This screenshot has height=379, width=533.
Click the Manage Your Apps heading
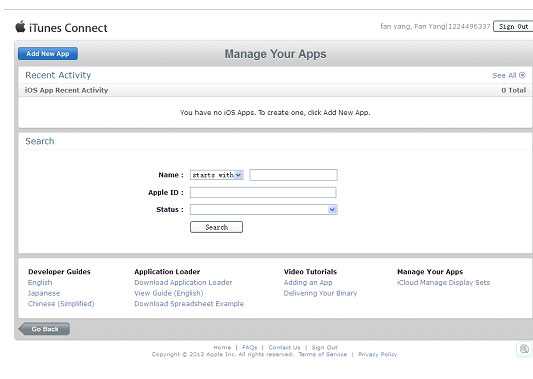(275, 54)
